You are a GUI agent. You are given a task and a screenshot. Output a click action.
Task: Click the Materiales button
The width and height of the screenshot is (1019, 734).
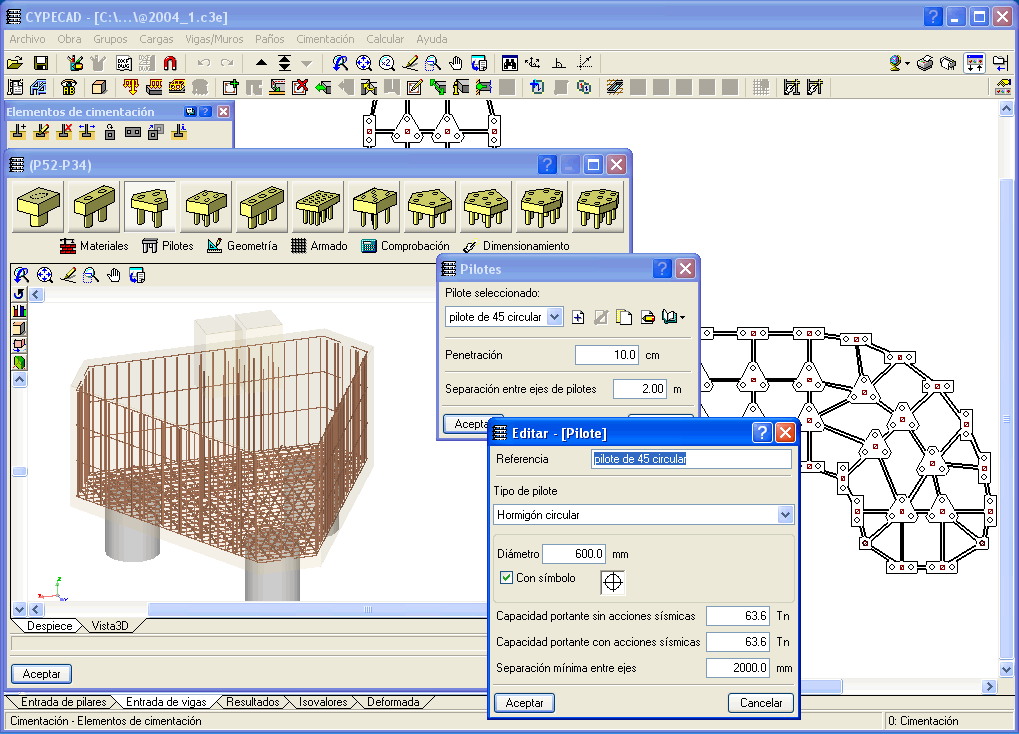click(x=94, y=246)
